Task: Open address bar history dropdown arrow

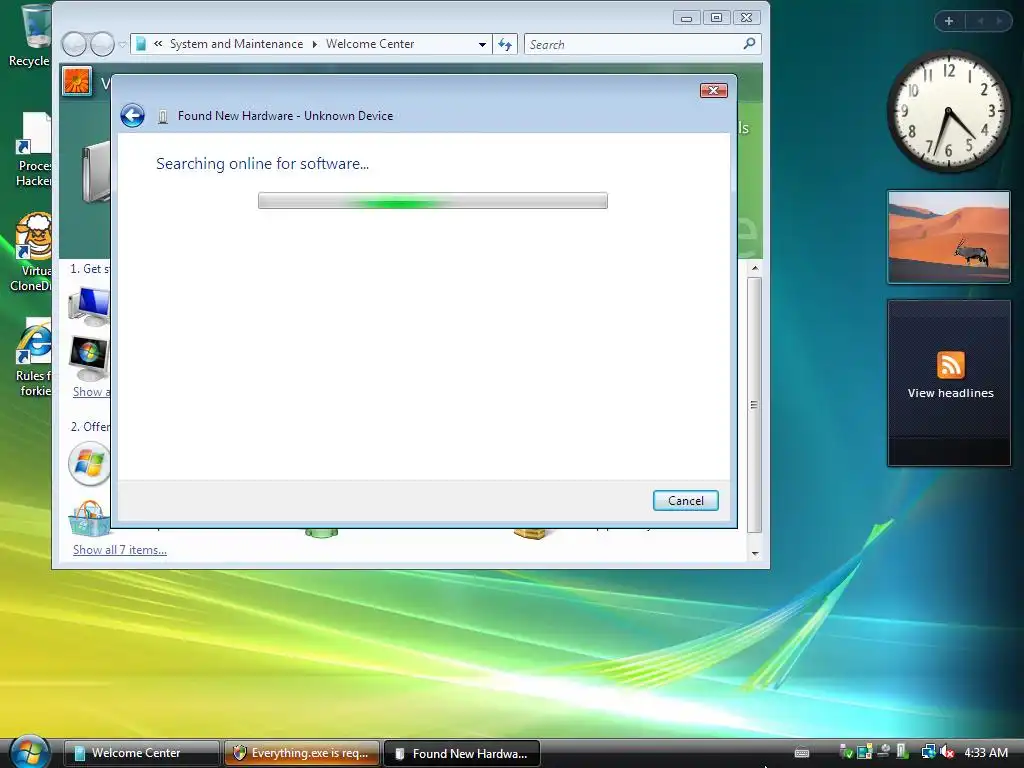Action: [x=482, y=44]
